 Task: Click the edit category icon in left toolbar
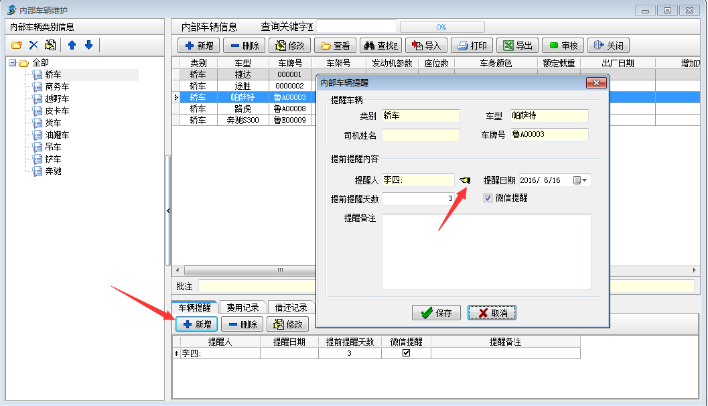[x=51, y=45]
